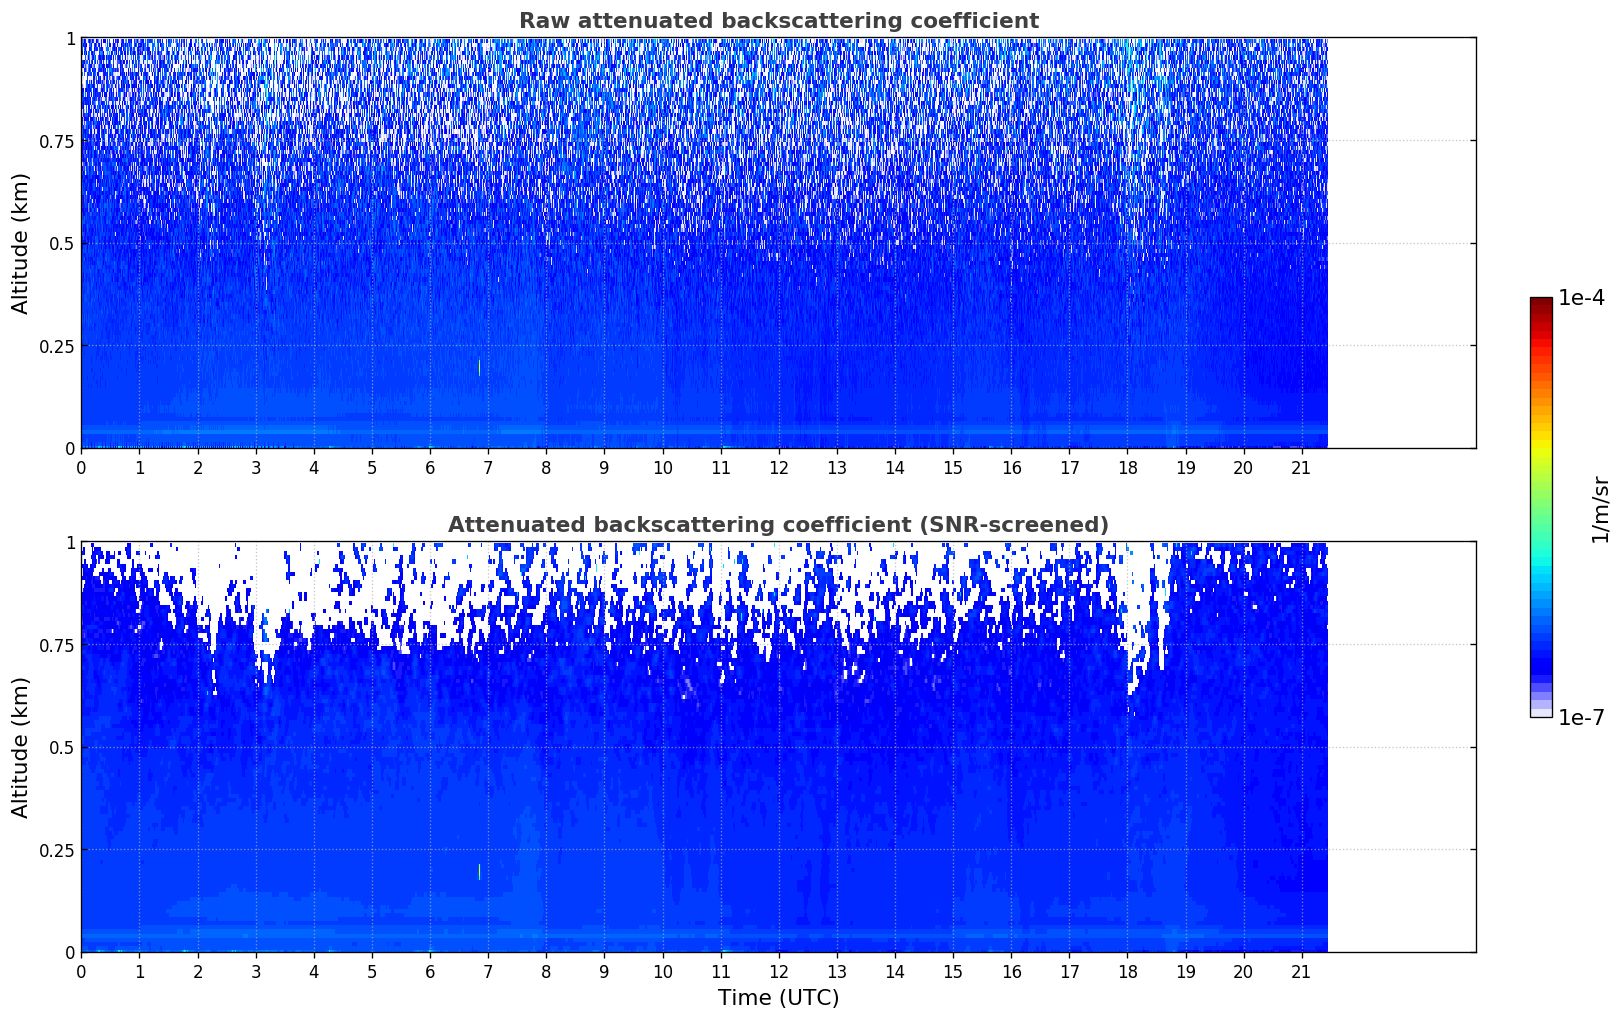Click the "17" time tick under the SNR-screened plot
The image size is (1621, 1020).
click(x=1069, y=971)
